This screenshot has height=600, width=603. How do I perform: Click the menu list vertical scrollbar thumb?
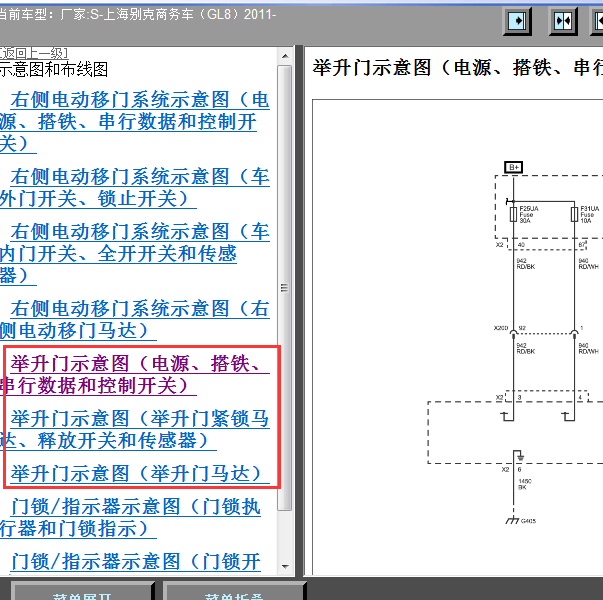point(285,288)
